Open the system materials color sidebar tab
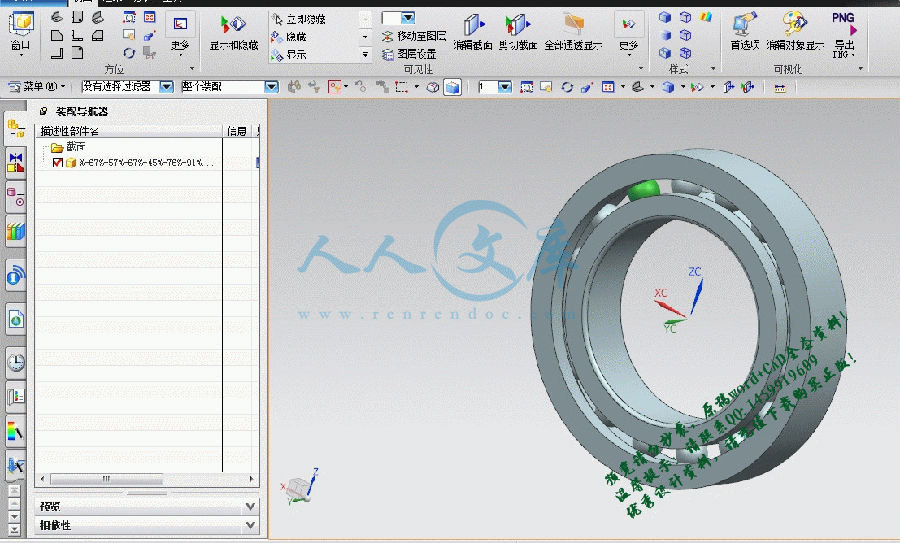 click(15, 432)
